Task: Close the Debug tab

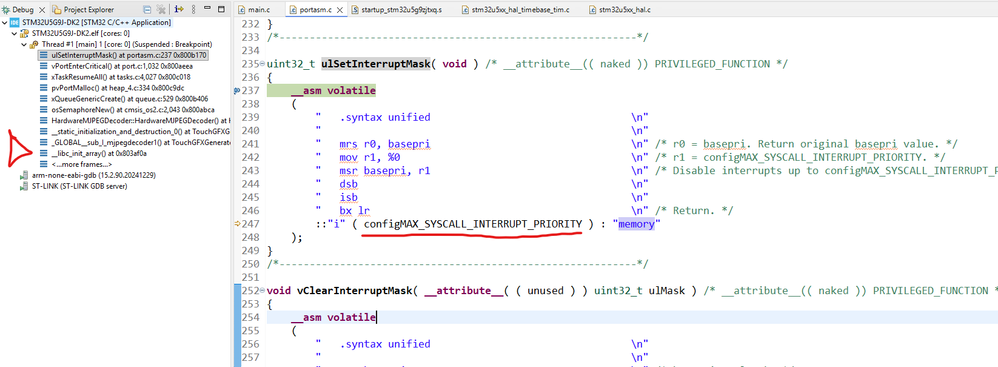Action: click(42, 10)
